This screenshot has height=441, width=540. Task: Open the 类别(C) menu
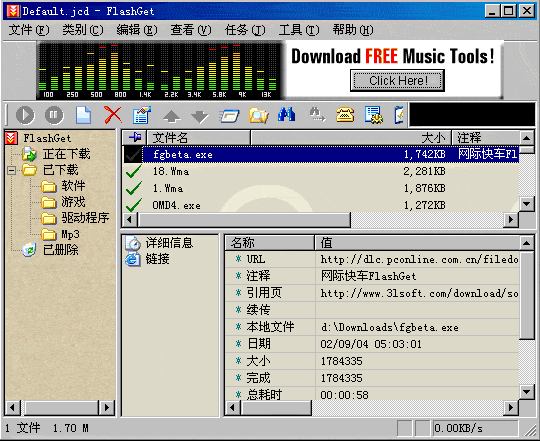[83, 30]
